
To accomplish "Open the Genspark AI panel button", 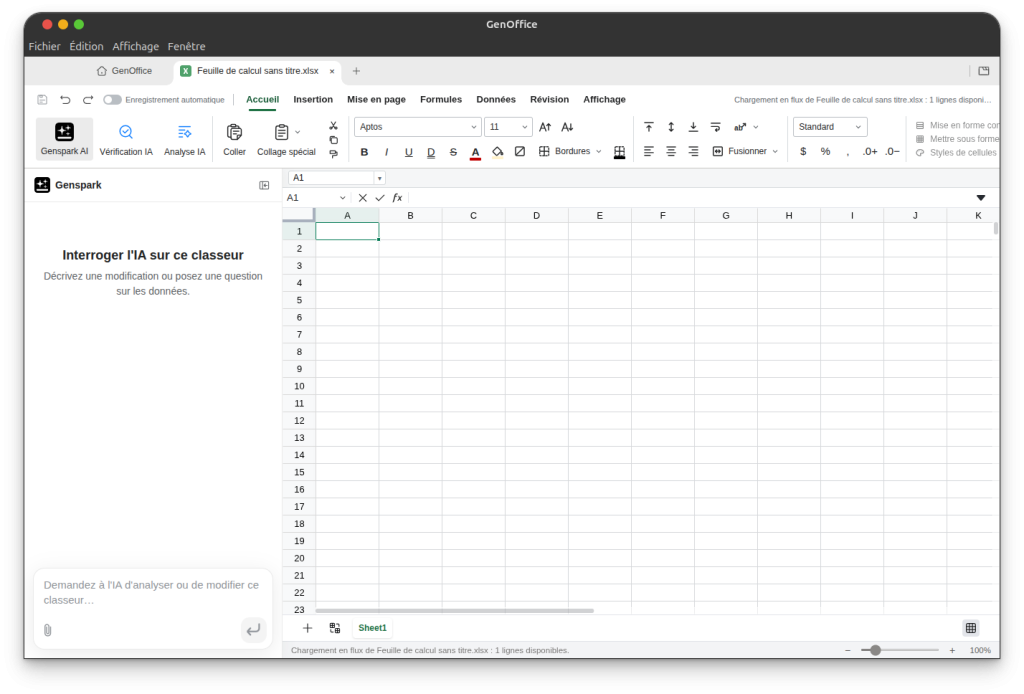I will 64,138.
